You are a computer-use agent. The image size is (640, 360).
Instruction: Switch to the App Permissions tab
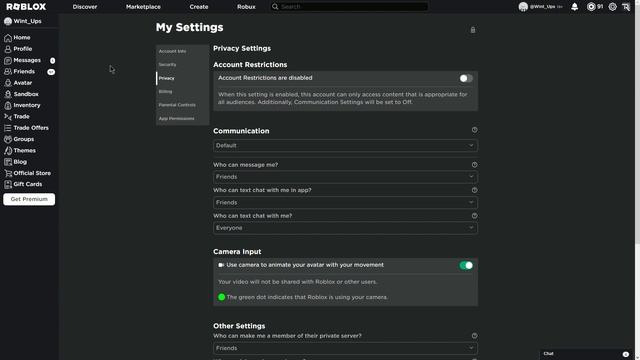[182, 119]
